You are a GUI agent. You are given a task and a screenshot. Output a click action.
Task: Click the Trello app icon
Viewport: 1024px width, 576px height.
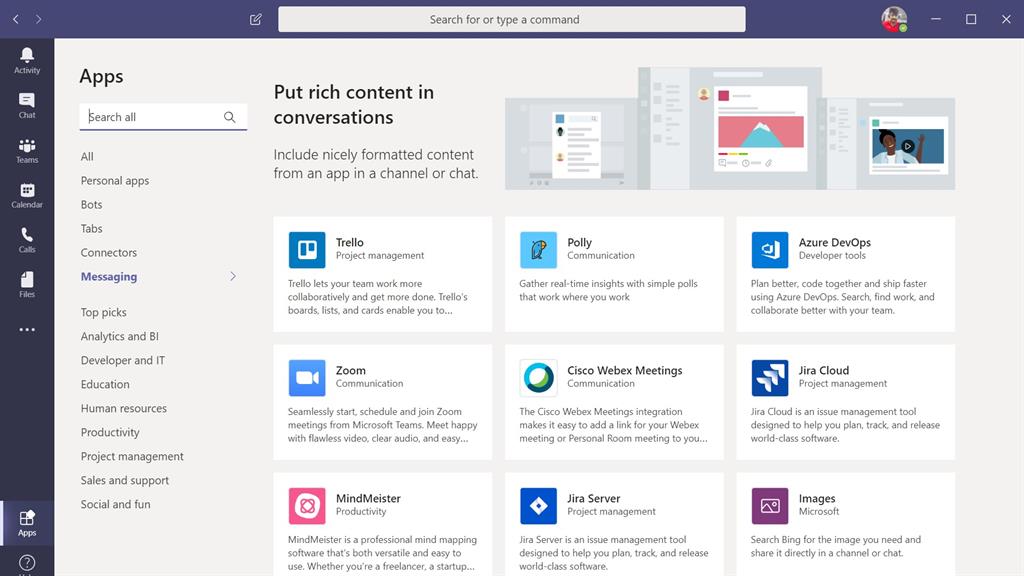(307, 250)
